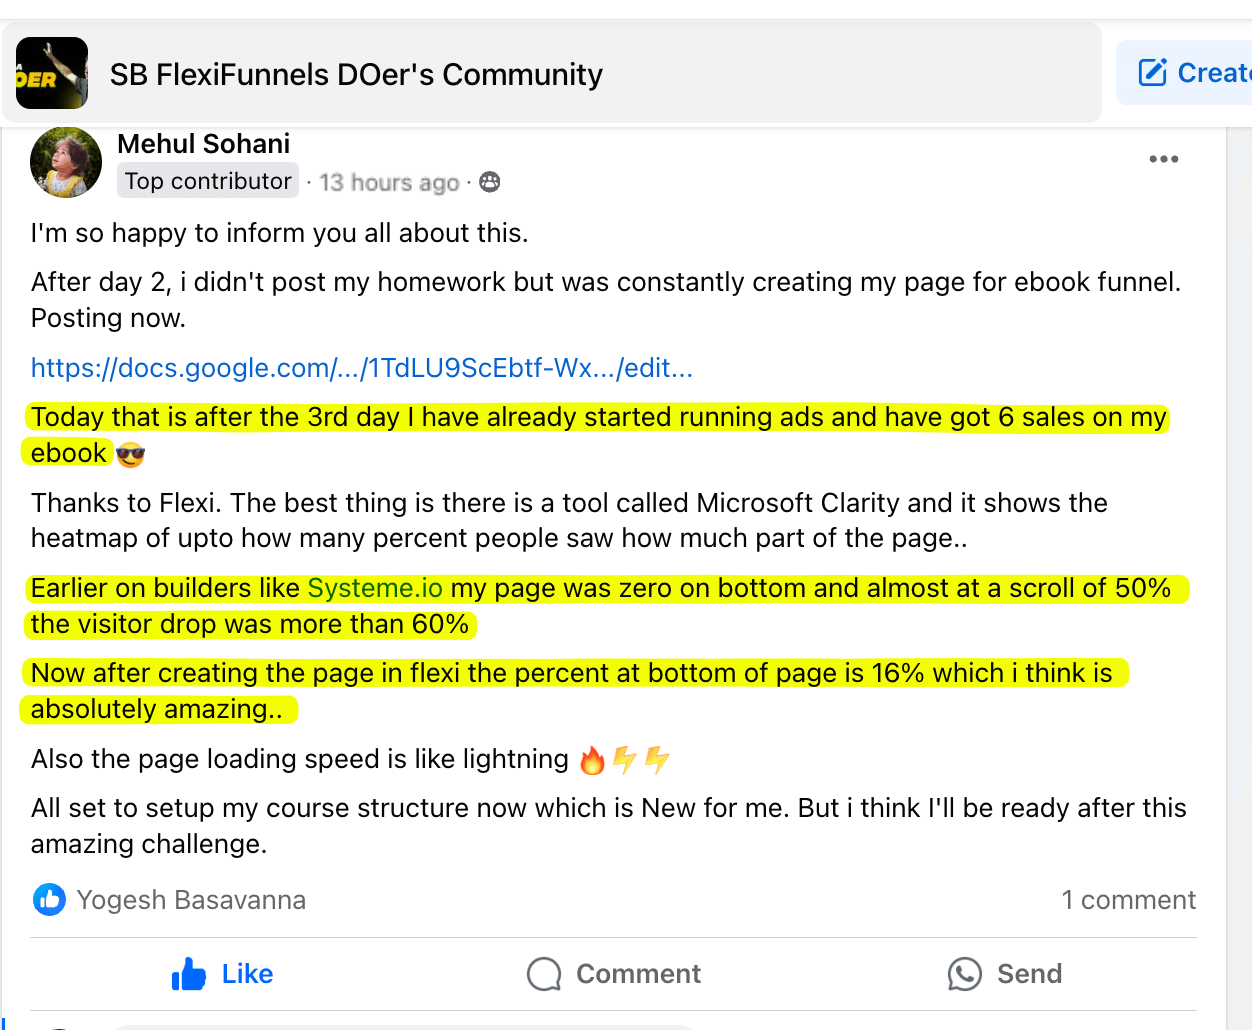This screenshot has height=1030, width=1252.
Task: Open Mehul Sohani's profile name
Action: [203, 144]
